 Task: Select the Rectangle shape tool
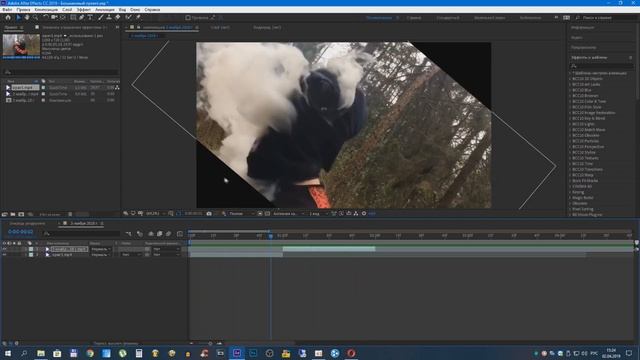73,18
